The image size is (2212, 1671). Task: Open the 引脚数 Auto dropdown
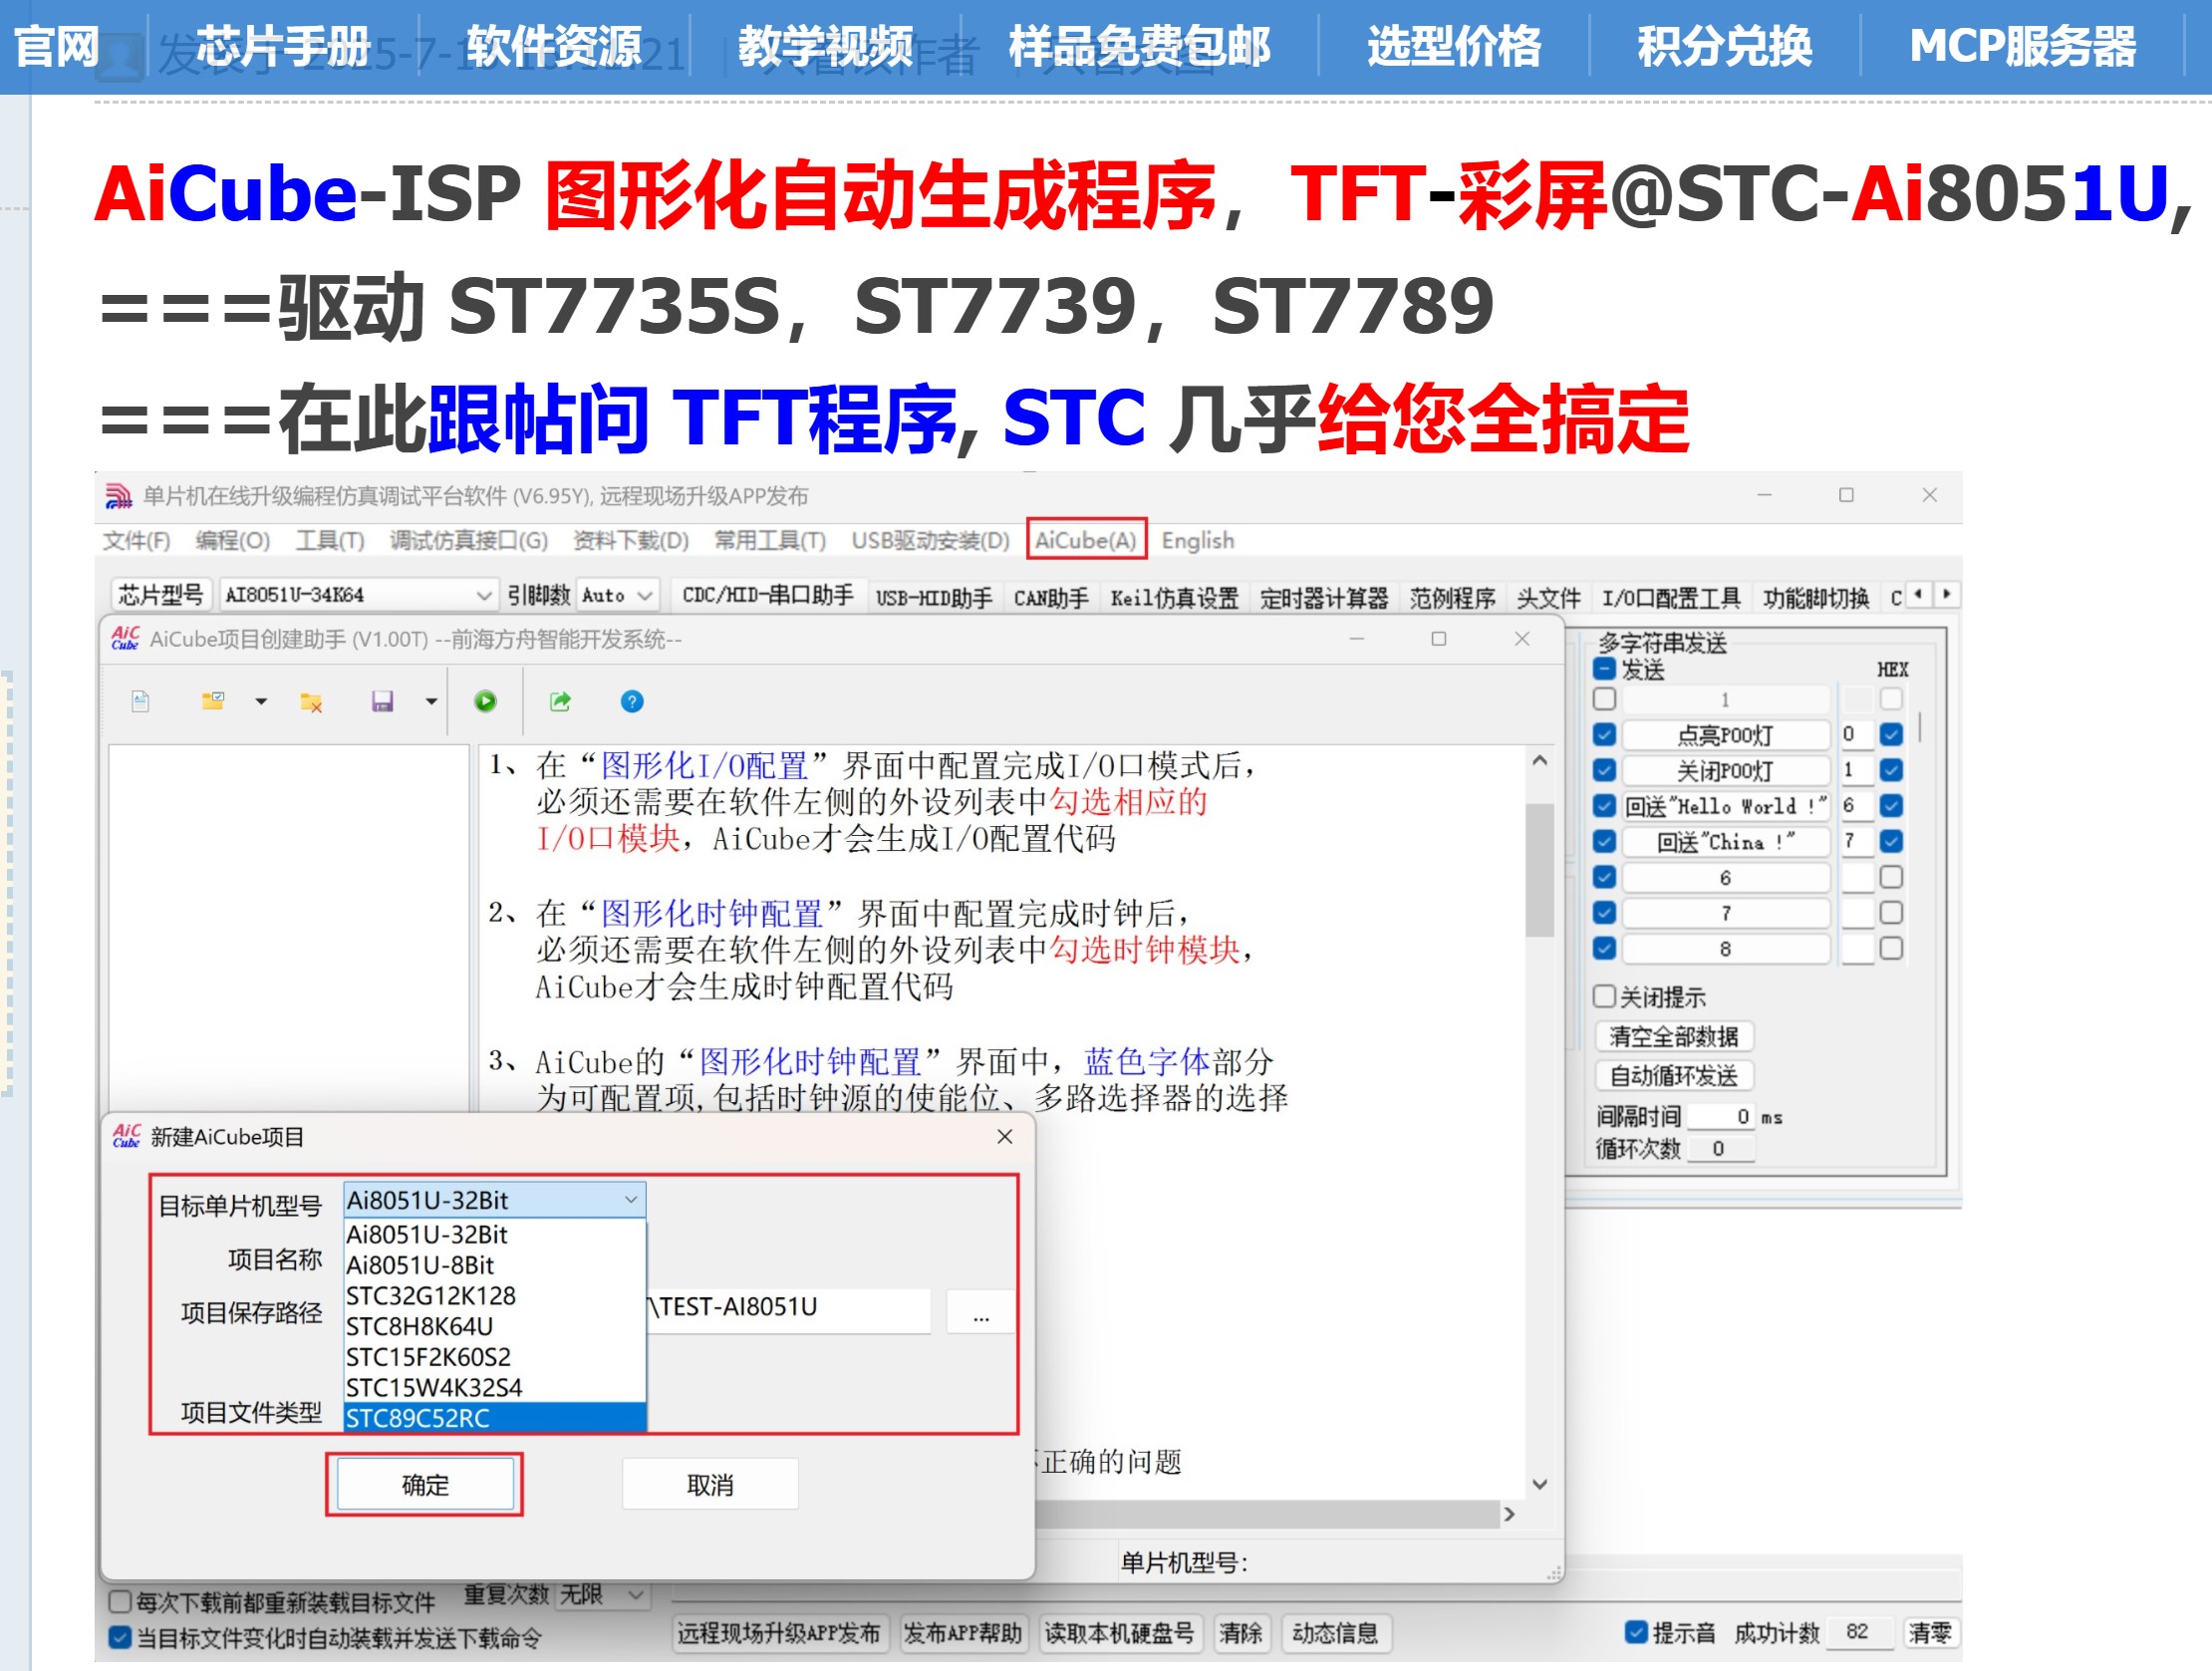(617, 596)
